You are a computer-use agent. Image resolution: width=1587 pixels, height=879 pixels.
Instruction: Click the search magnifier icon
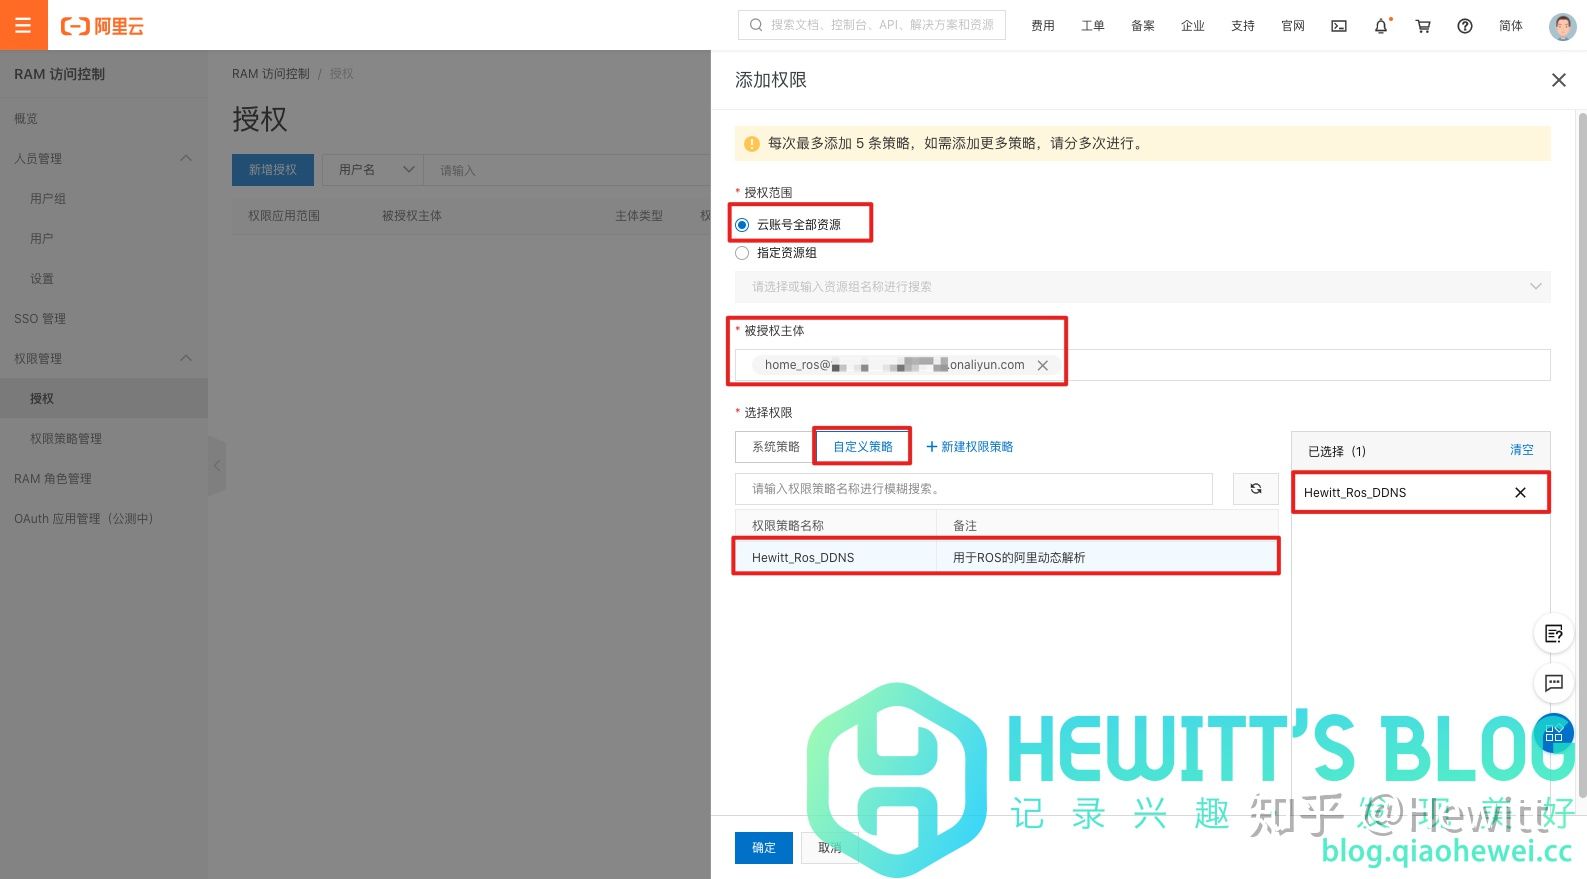click(x=756, y=25)
